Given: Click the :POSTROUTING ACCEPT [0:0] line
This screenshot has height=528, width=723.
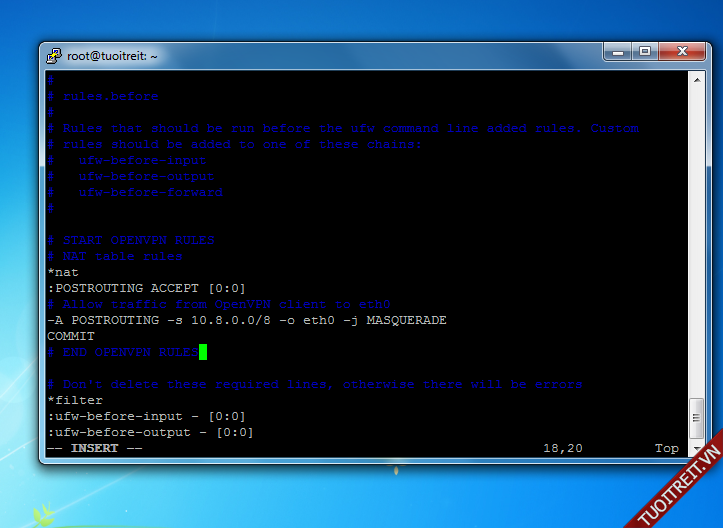Looking at the screenshot, I should coord(146,288).
